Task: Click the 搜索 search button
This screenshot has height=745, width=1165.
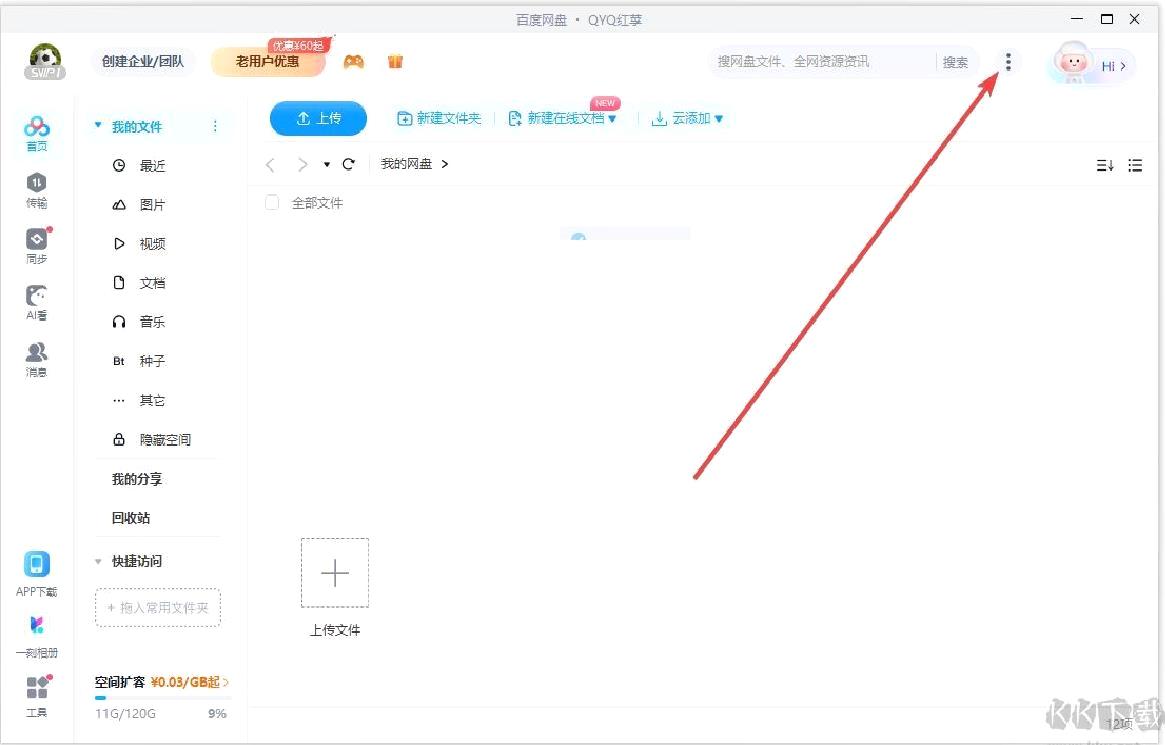Action: 955,62
